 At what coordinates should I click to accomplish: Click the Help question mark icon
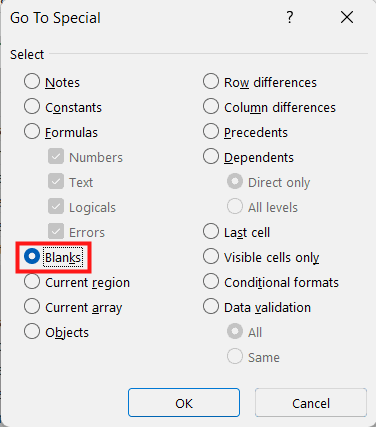point(290,17)
